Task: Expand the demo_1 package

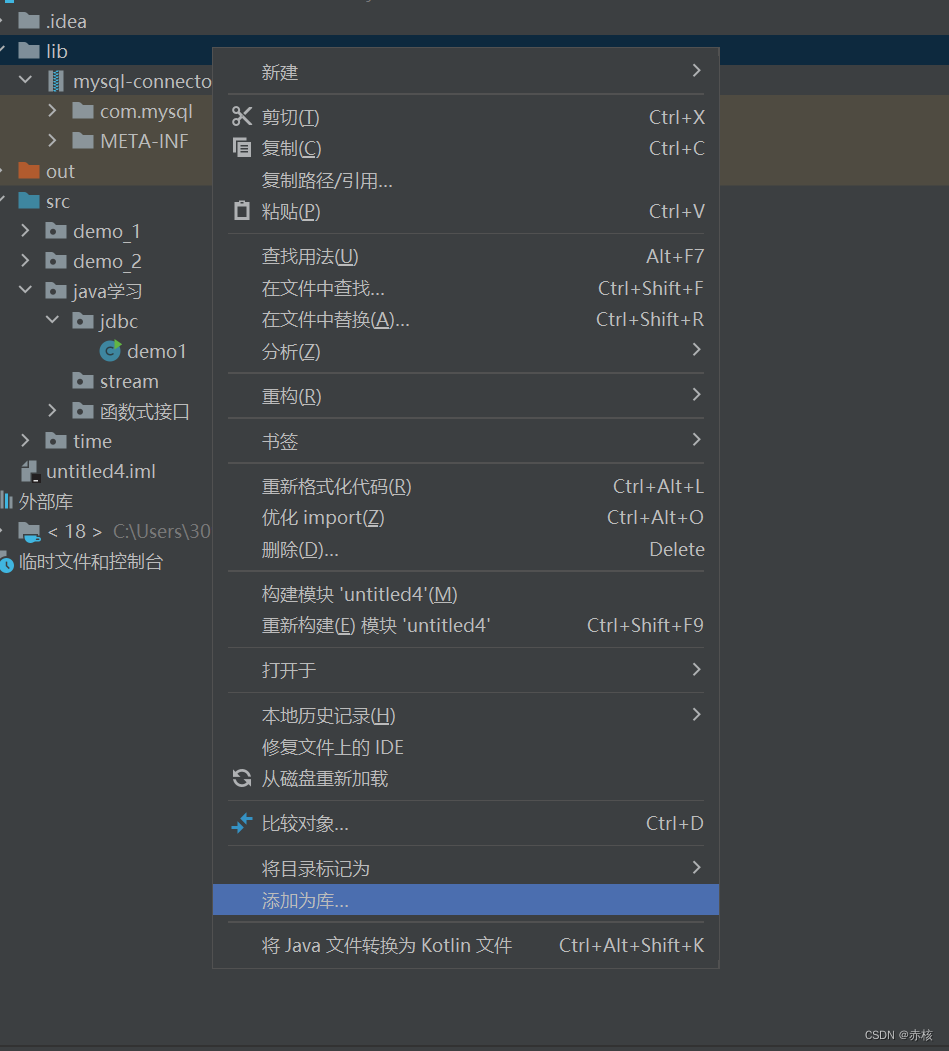Action: click(x=25, y=231)
